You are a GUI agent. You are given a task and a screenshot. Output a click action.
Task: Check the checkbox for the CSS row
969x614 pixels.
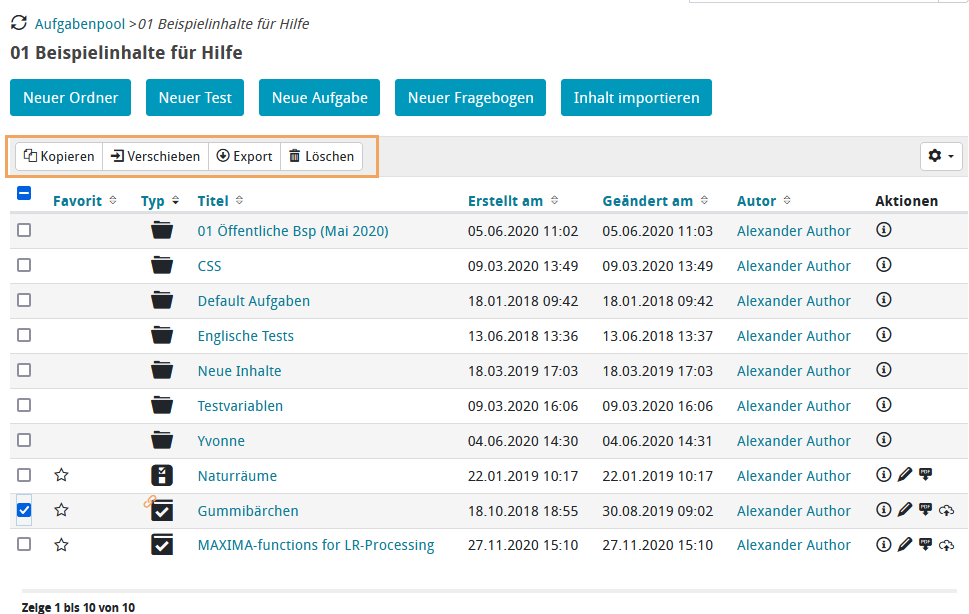23,265
